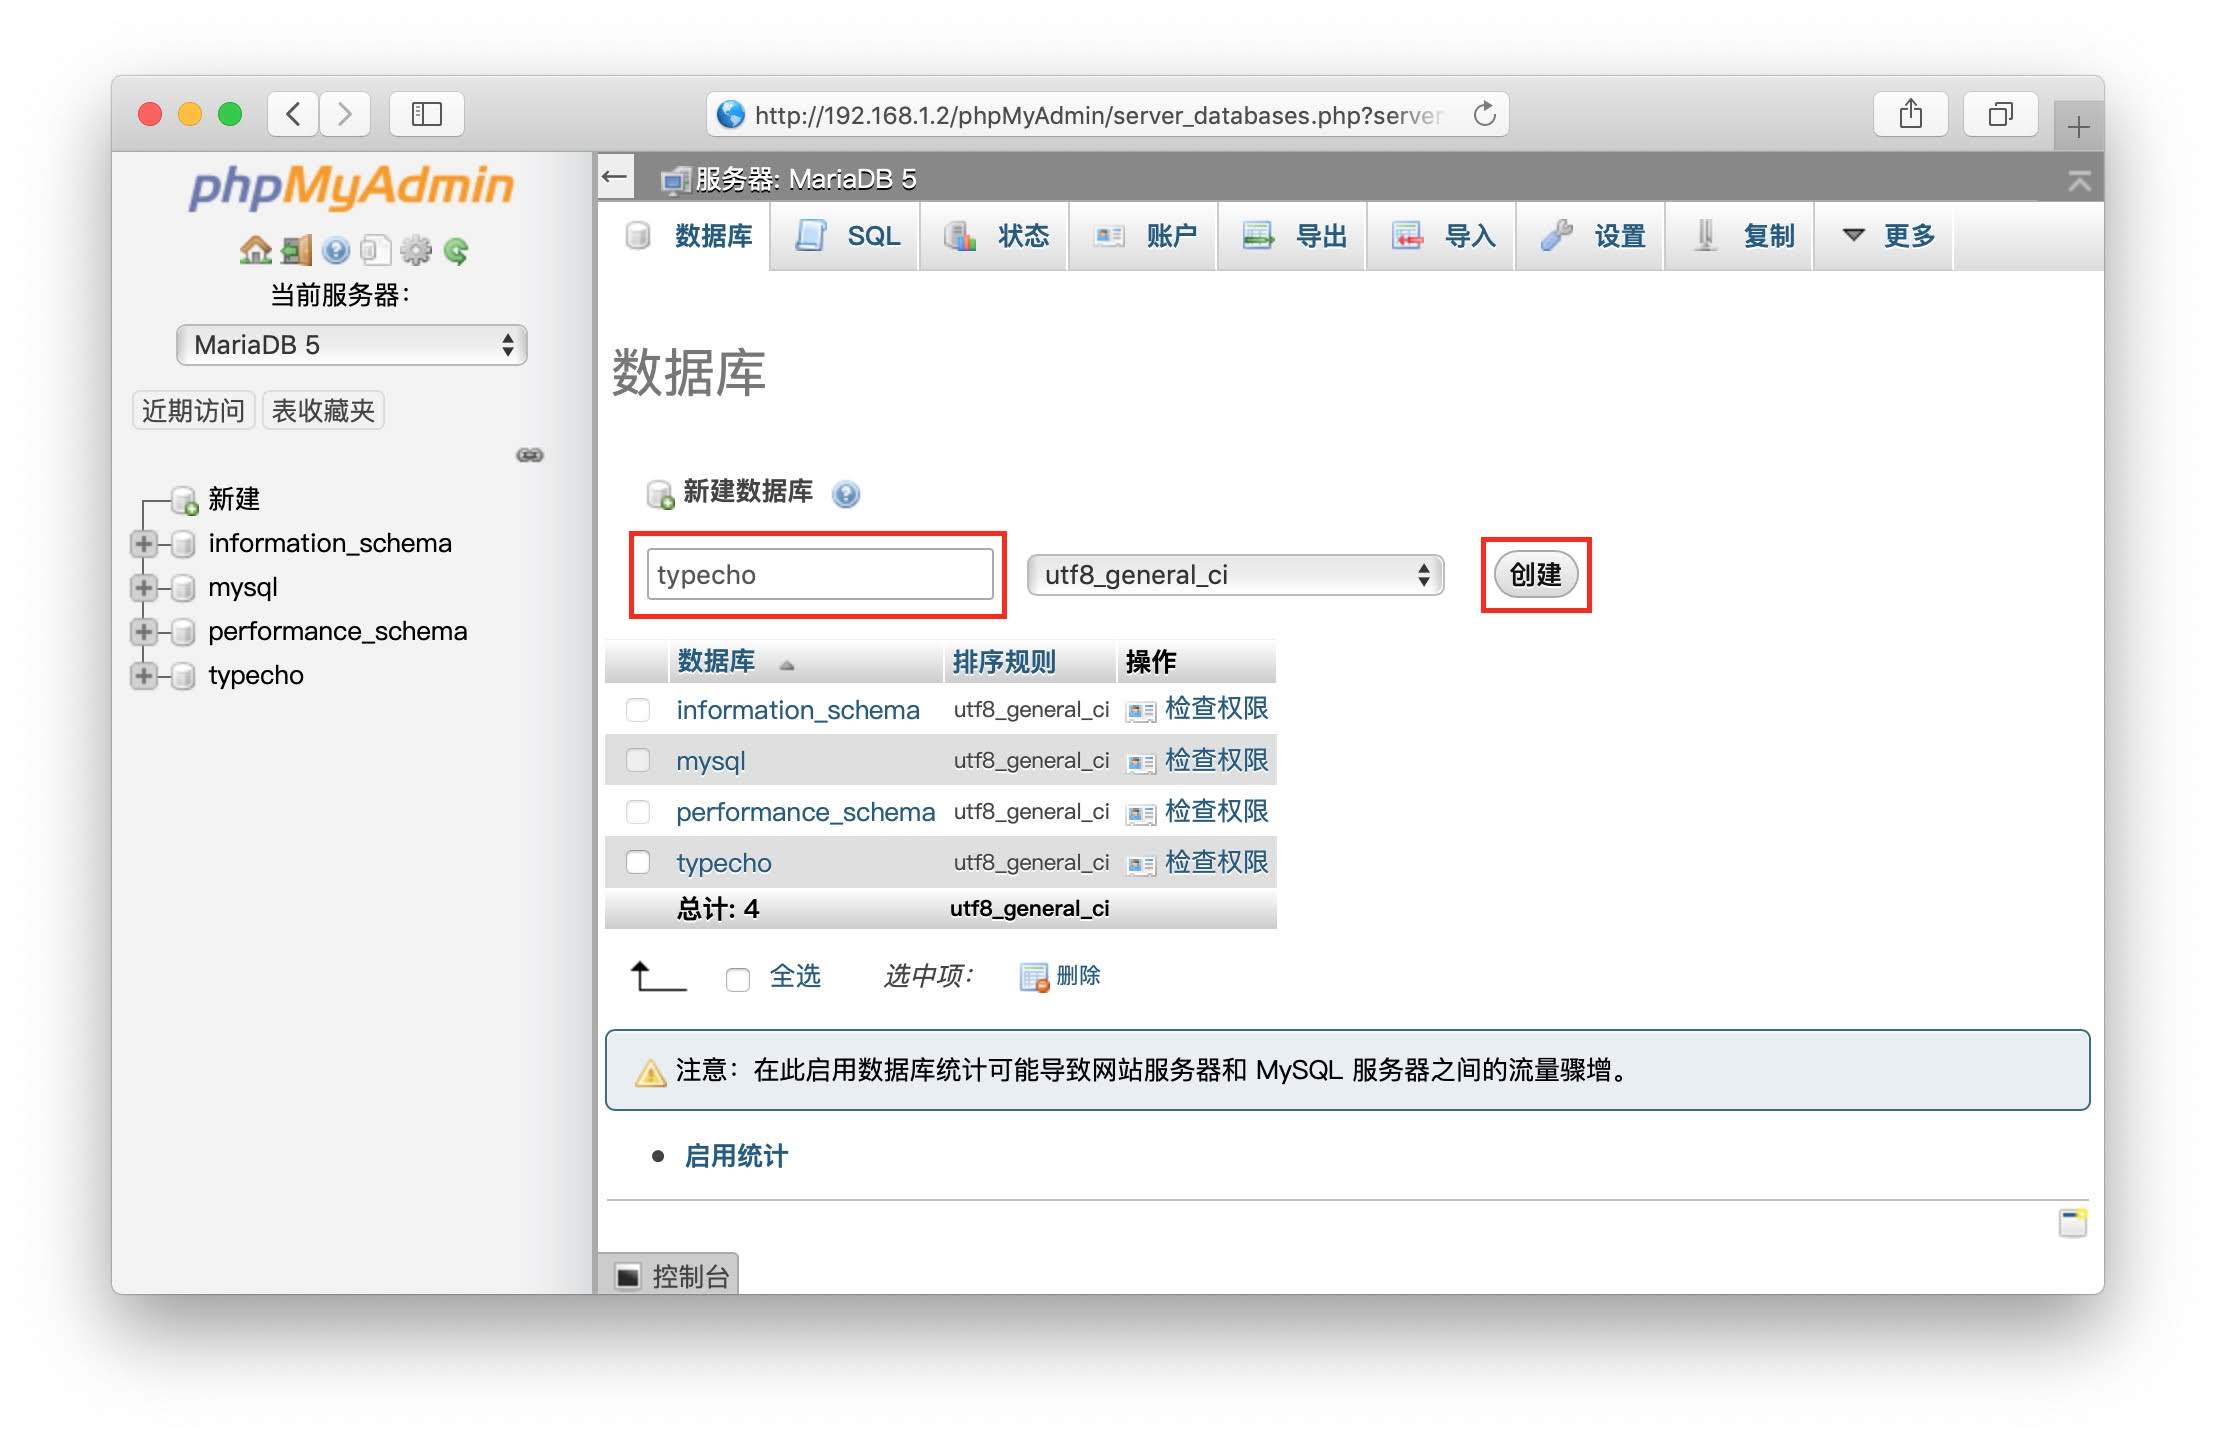Open the MariaDB 5 server dropdown
Image resolution: width=2216 pixels, height=1442 pixels.
point(351,345)
